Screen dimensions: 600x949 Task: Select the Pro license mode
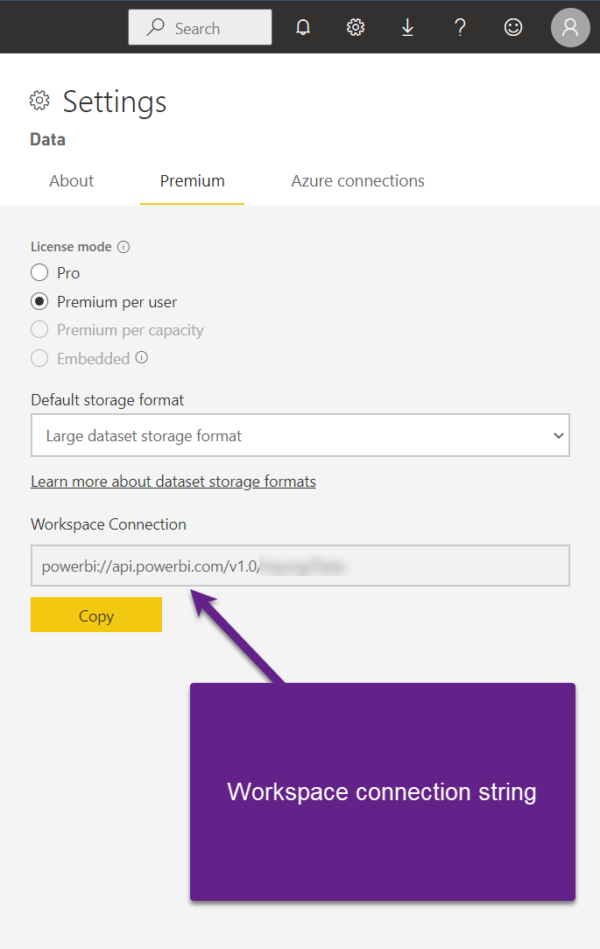click(40, 272)
